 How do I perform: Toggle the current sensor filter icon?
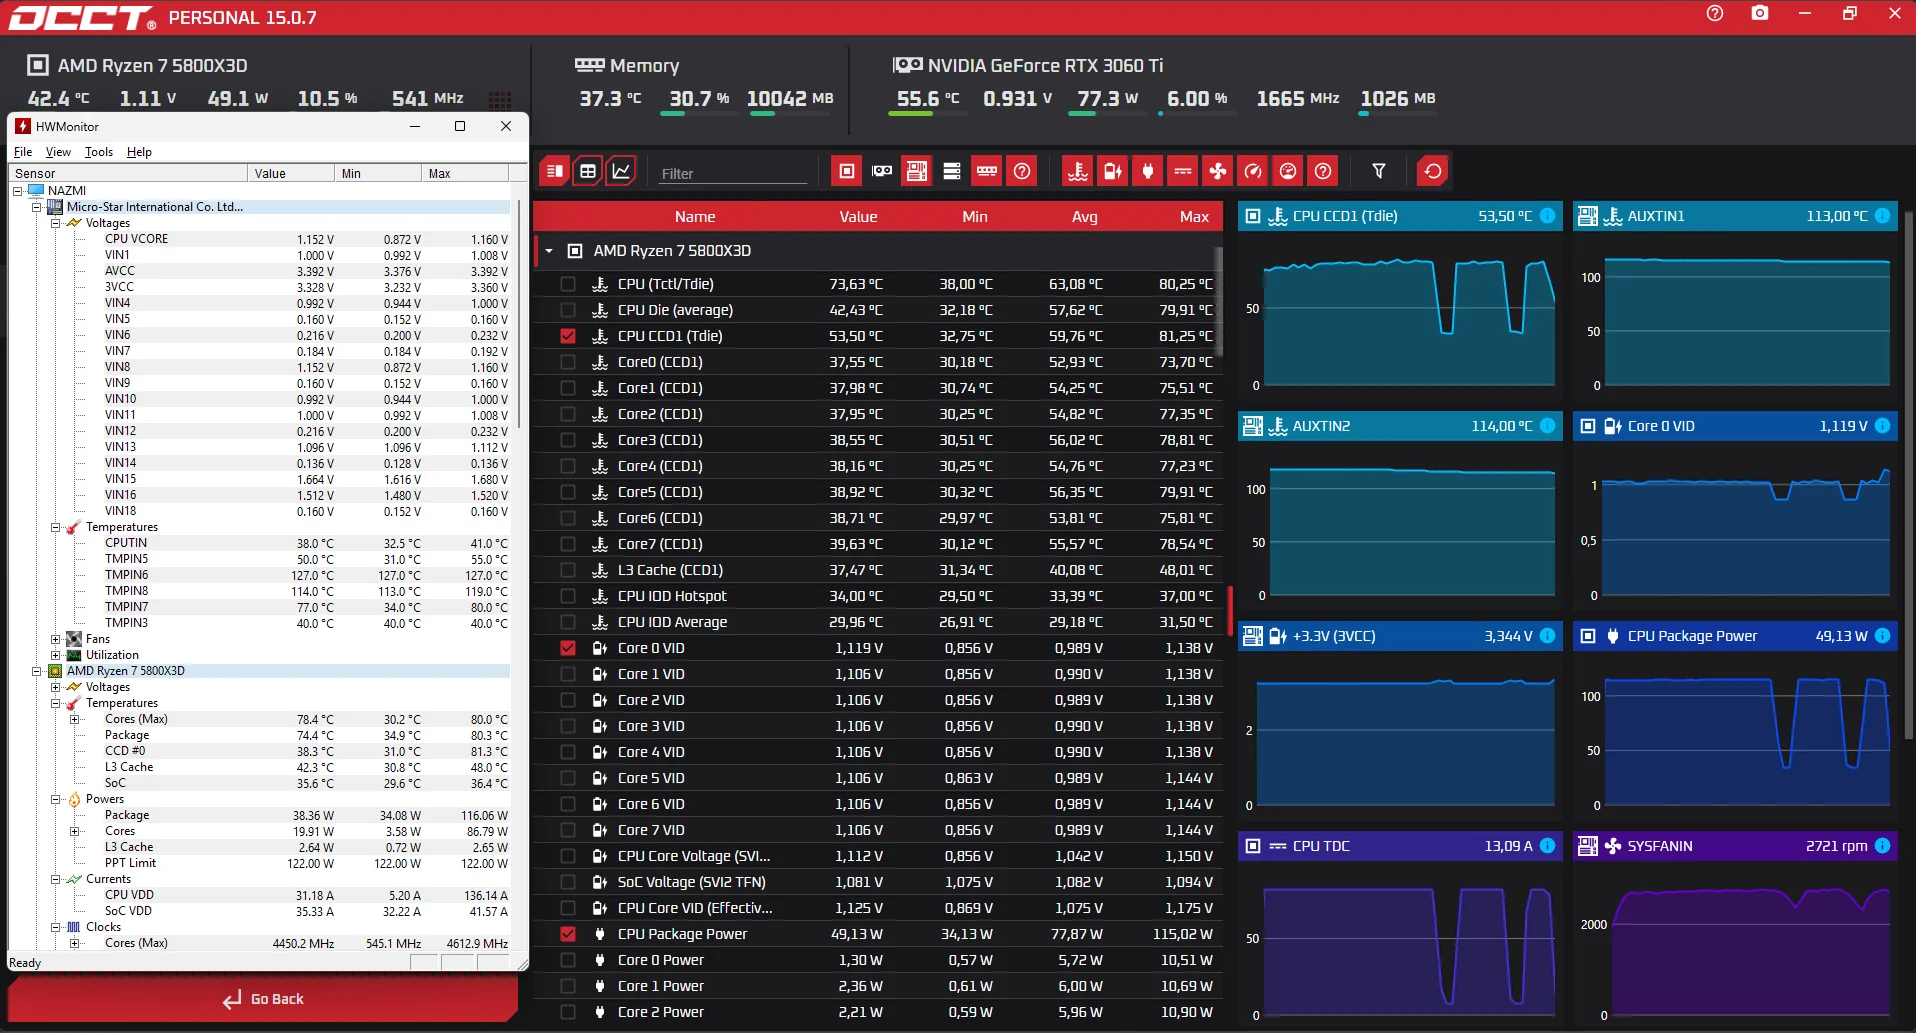[1183, 171]
